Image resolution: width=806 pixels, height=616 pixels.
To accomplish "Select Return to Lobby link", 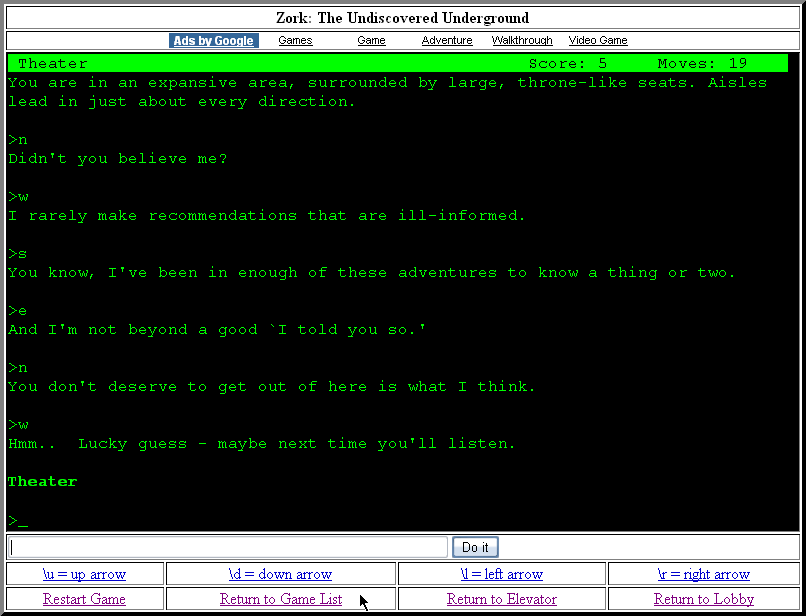I will point(704,599).
